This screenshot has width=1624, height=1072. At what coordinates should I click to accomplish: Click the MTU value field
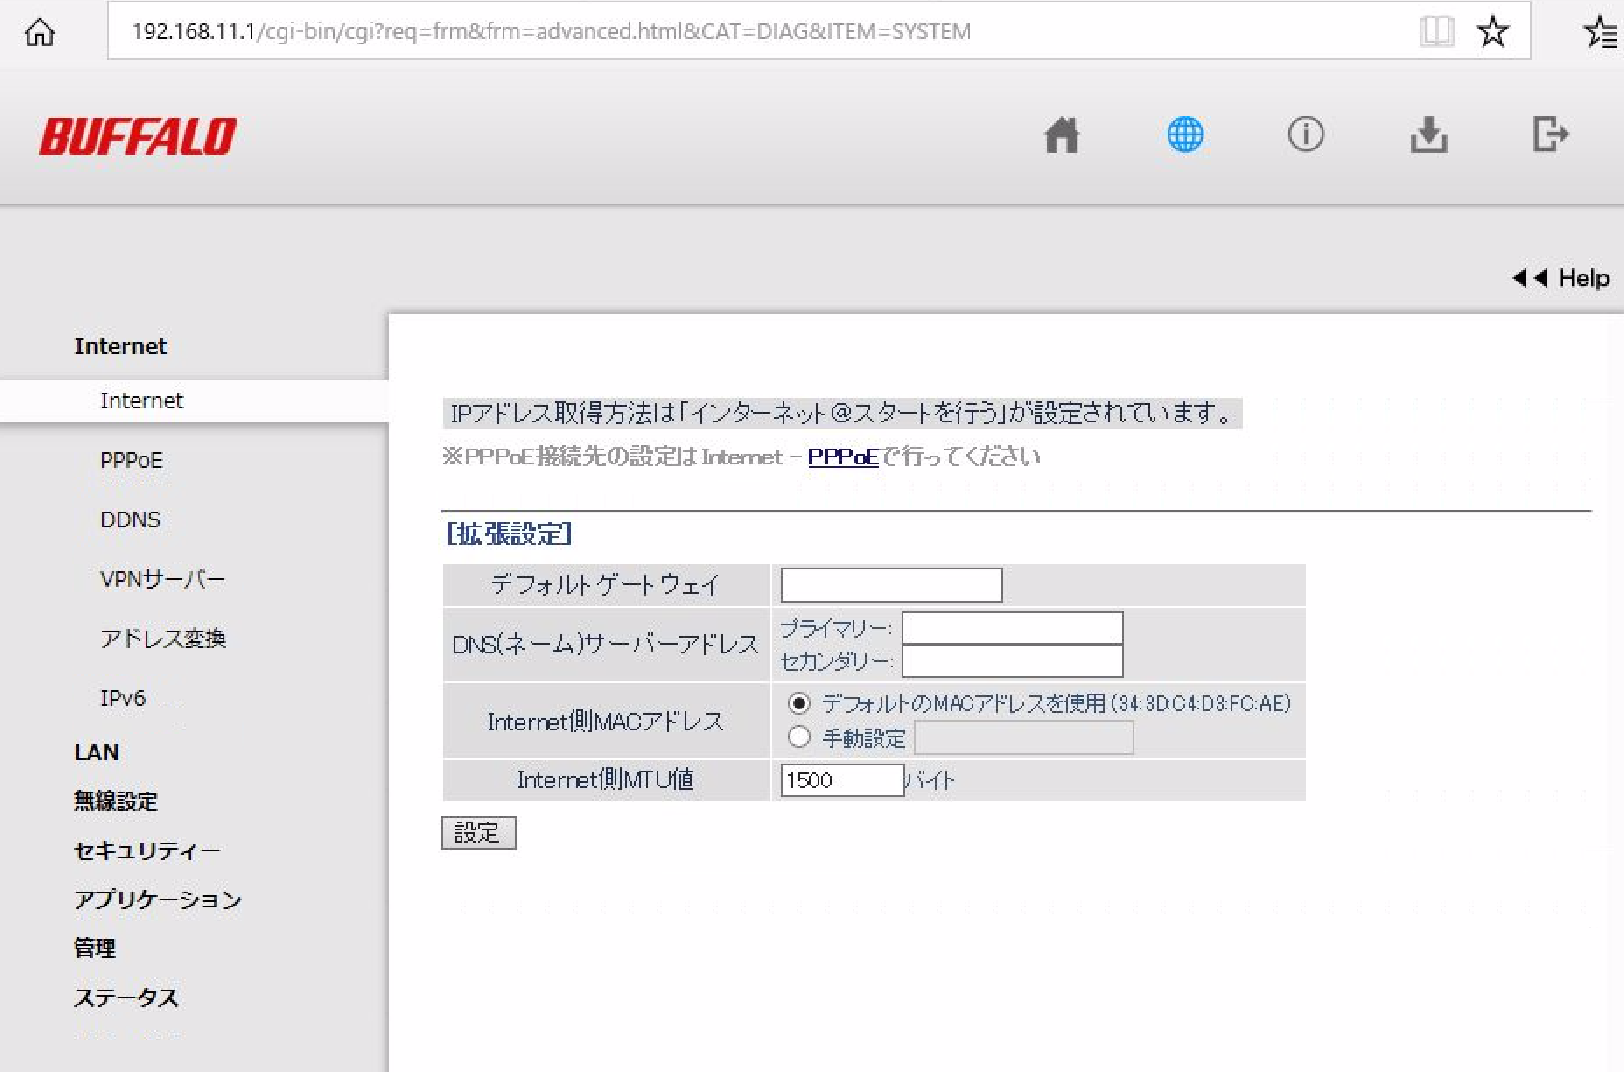coord(842,780)
